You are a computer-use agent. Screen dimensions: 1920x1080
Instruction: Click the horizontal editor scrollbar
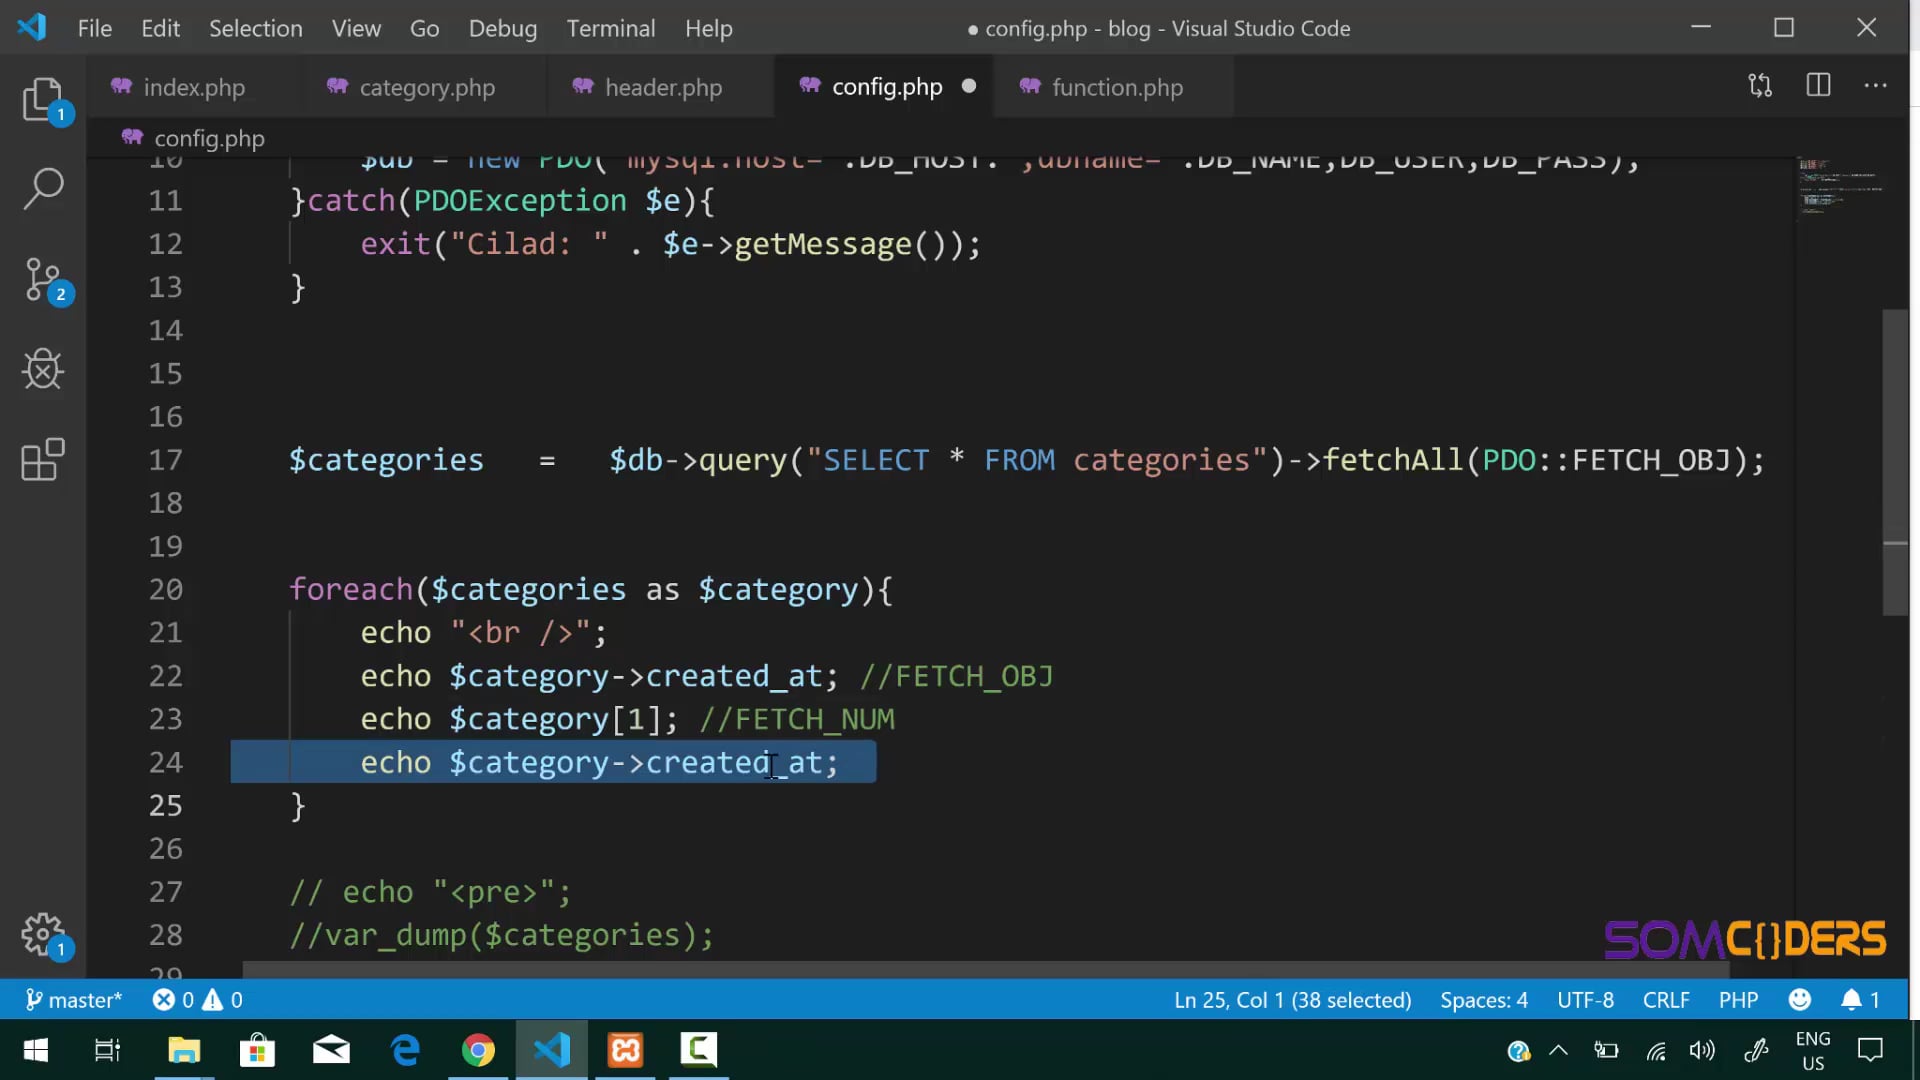pyautogui.click(x=986, y=969)
